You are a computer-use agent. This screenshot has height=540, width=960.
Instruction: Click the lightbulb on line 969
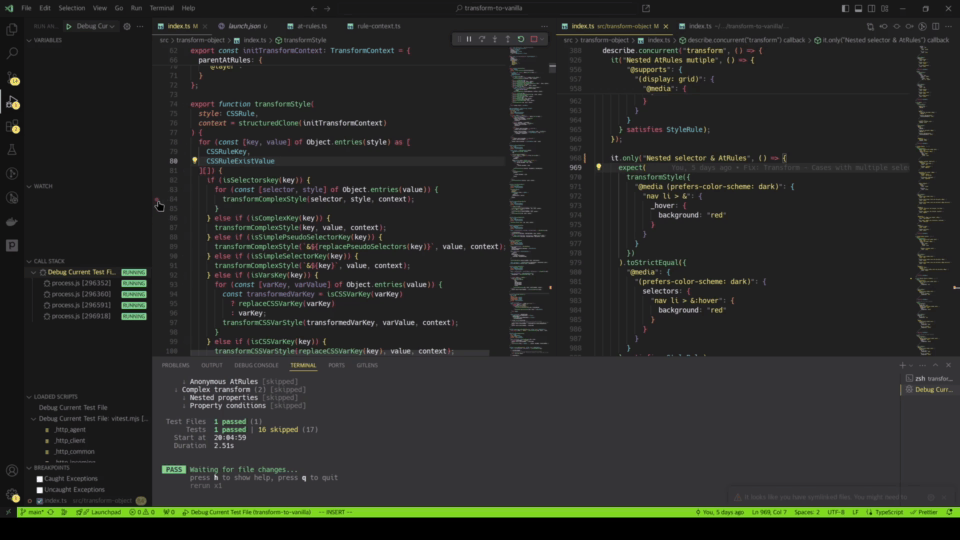coord(599,167)
